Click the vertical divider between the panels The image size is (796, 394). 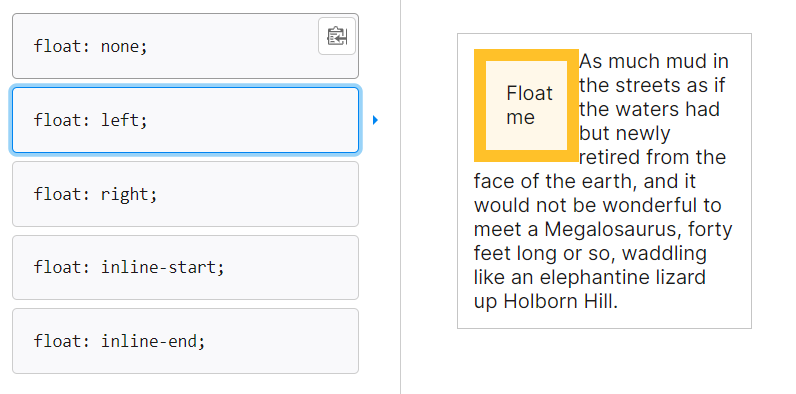(x=400, y=197)
